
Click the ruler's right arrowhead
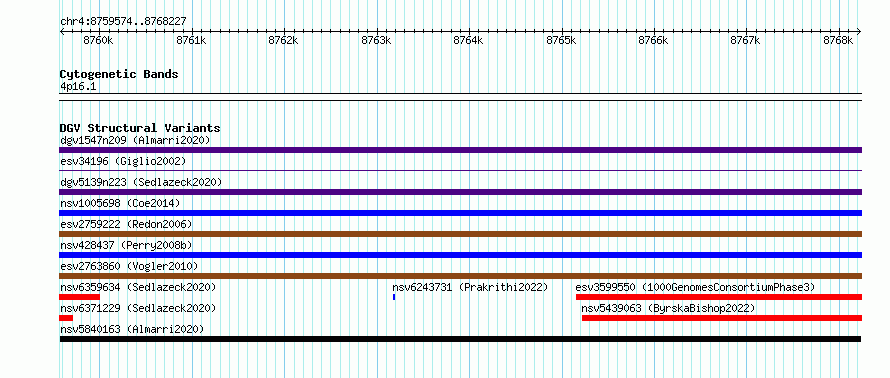(859, 32)
